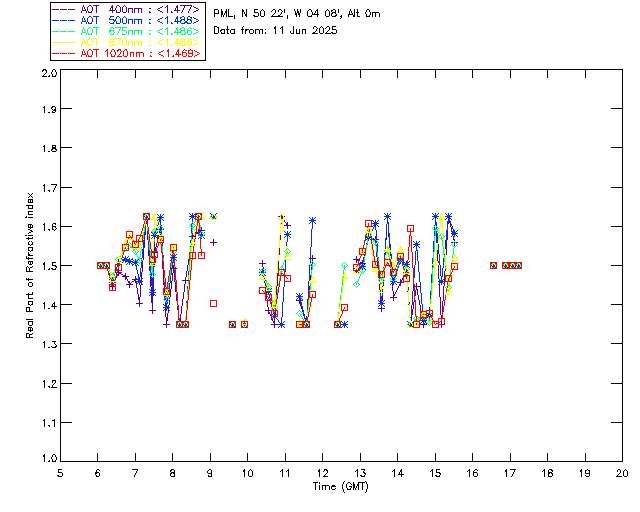Click the "Real Part of Refractive index" axis label

coord(30,265)
